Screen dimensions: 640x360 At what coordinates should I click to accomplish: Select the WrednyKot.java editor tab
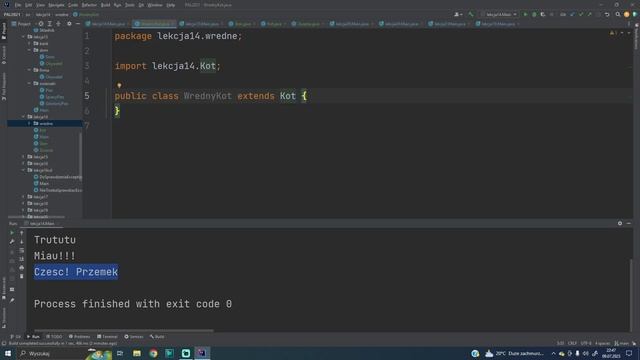pos(153,24)
